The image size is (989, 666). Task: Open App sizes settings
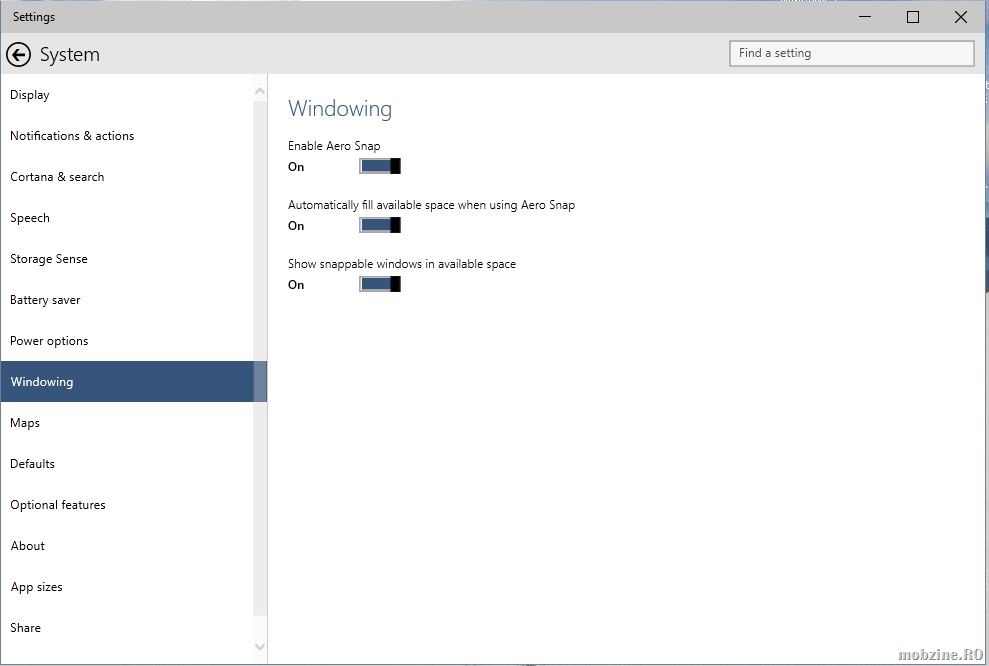tap(127, 587)
